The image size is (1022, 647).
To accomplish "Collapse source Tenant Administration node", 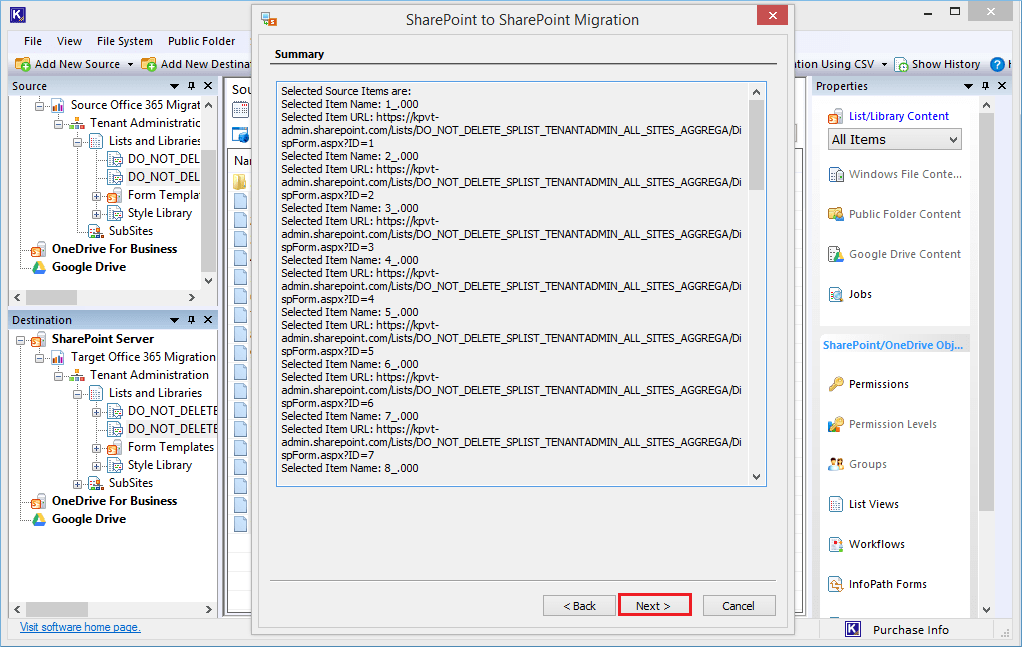I will tap(59, 123).
